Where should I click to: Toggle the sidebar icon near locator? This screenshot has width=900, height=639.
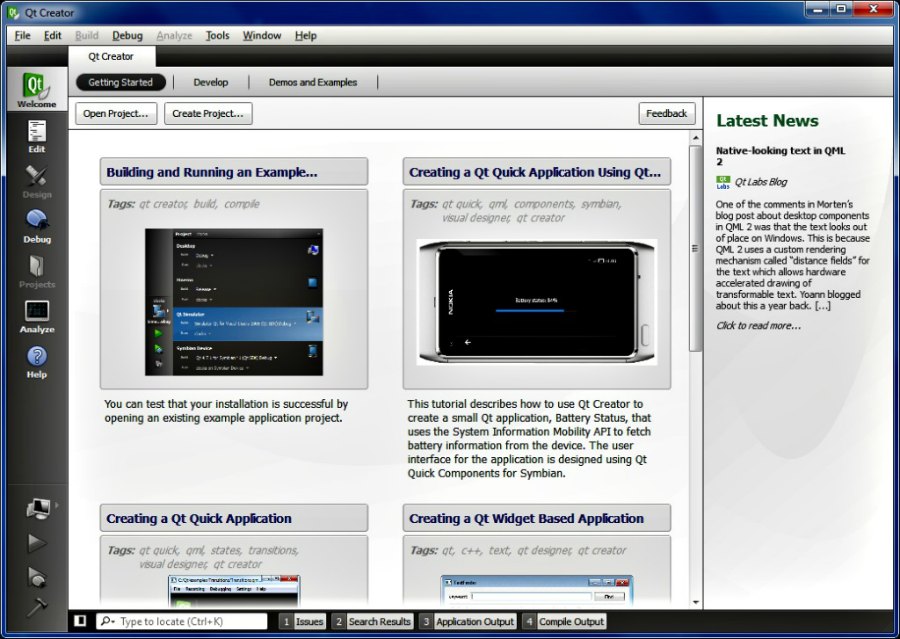pyautogui.click(x=80, y=621)
